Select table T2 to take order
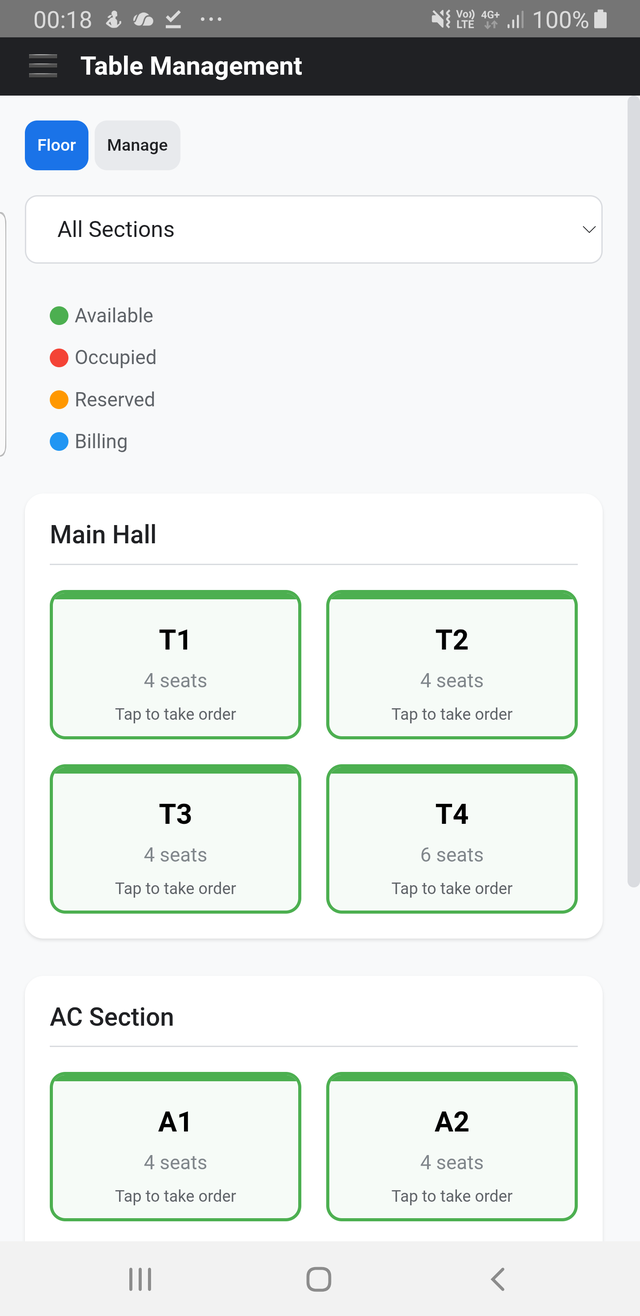This screenshot has height=1316, width=640. pyautogui.click(x=452, y=665)
